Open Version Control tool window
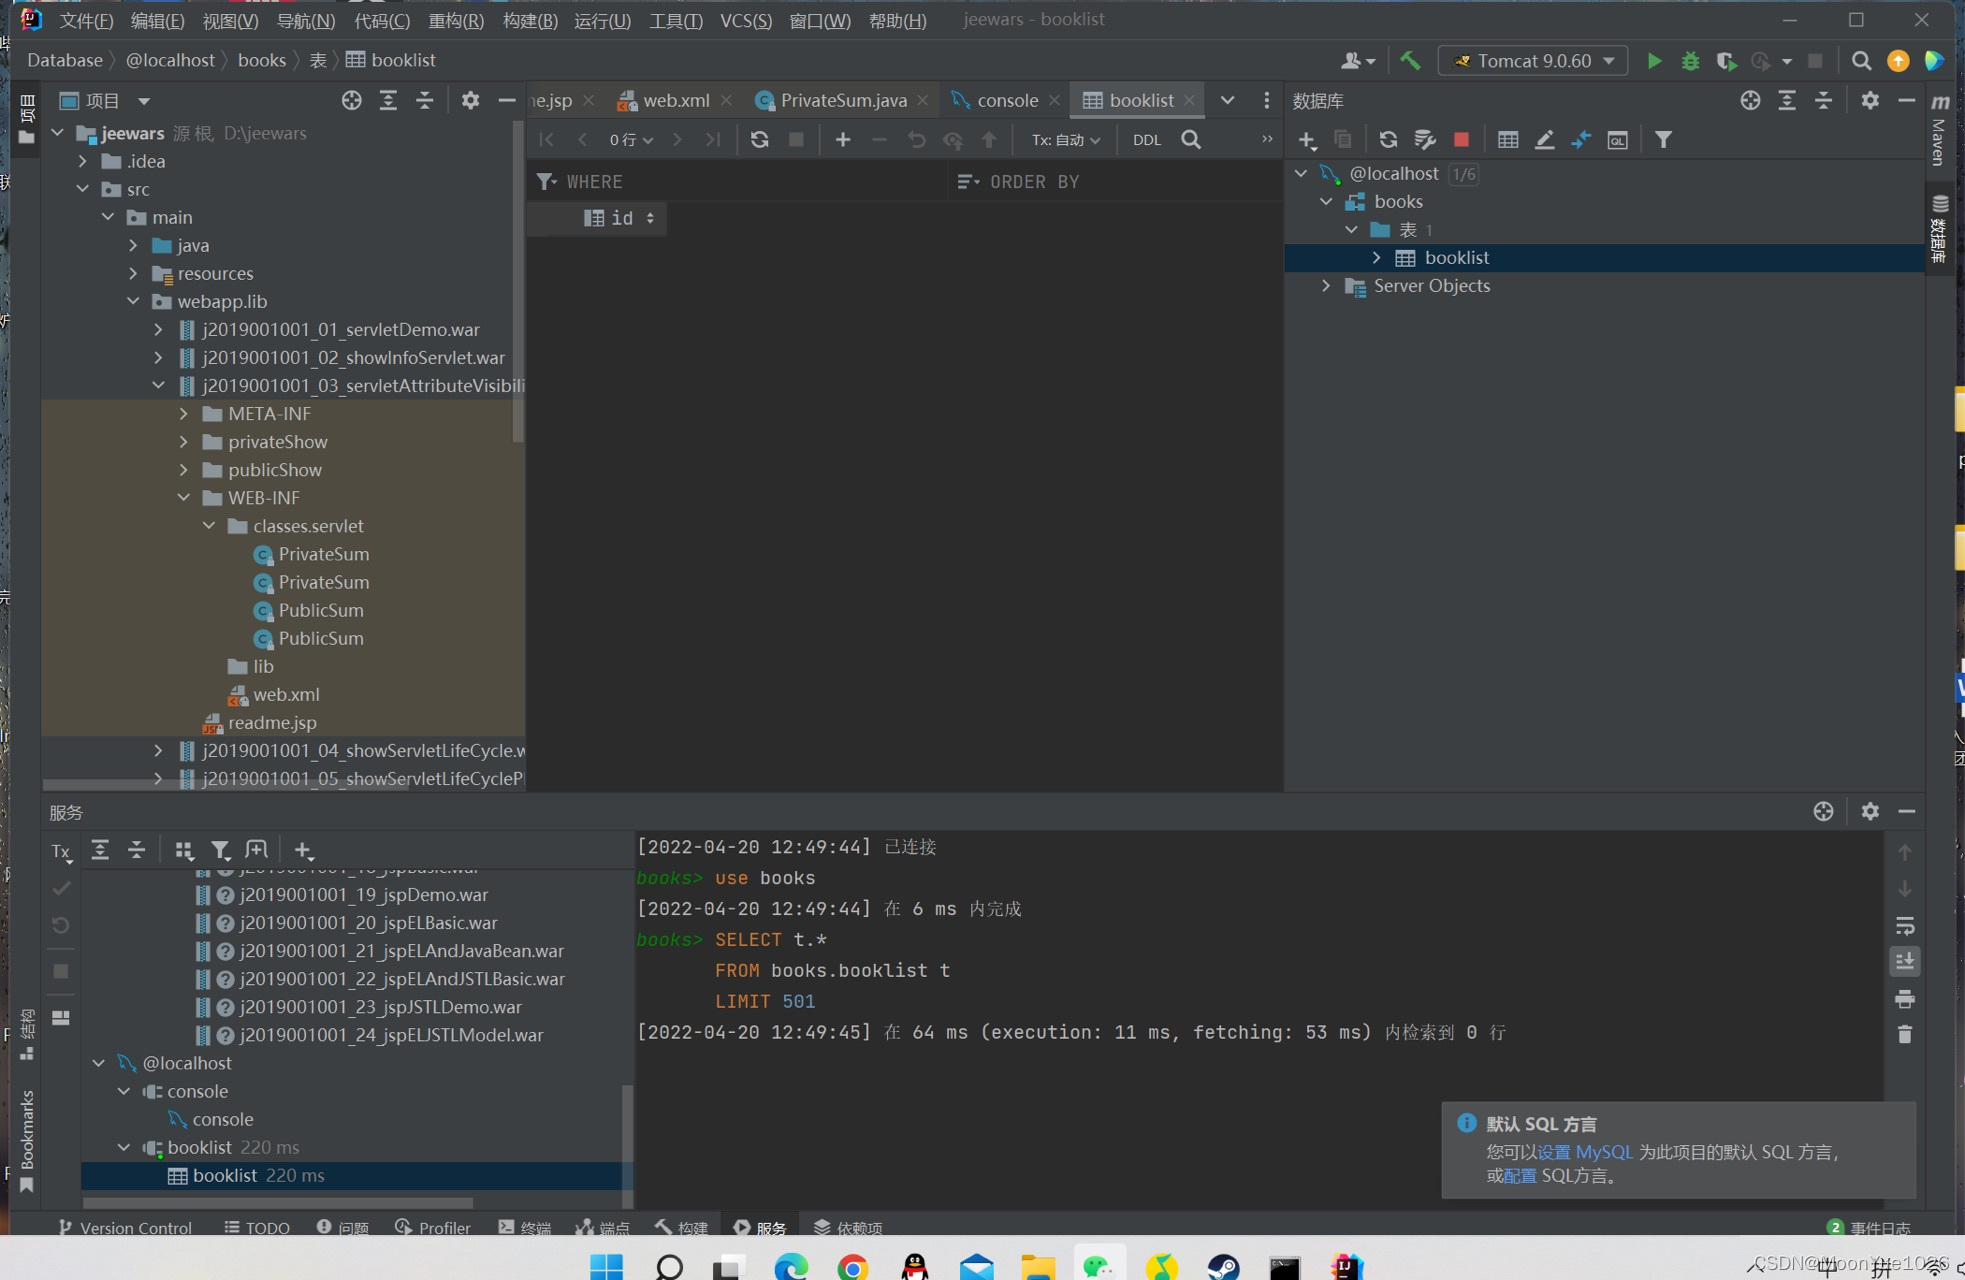 [124, 1227]
